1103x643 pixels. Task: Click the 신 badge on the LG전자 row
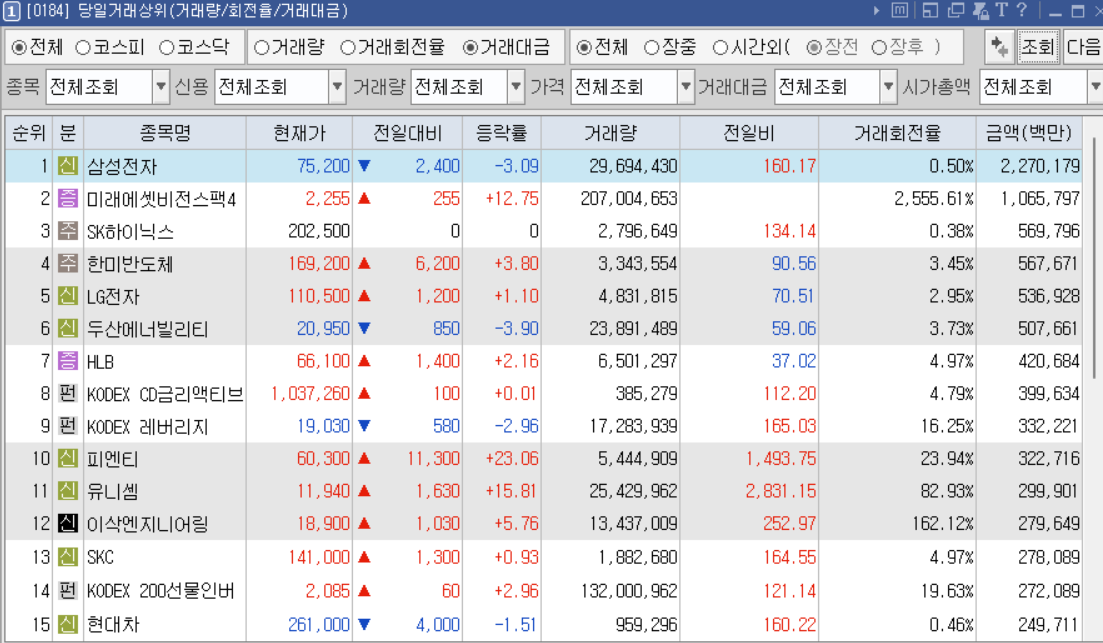pyautogui.click(x=68, y=295)
